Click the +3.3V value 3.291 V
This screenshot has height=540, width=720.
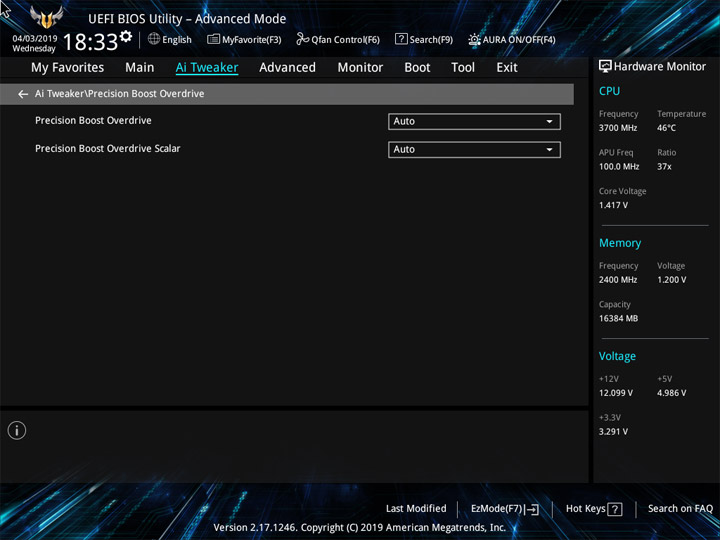pos(613,432)
